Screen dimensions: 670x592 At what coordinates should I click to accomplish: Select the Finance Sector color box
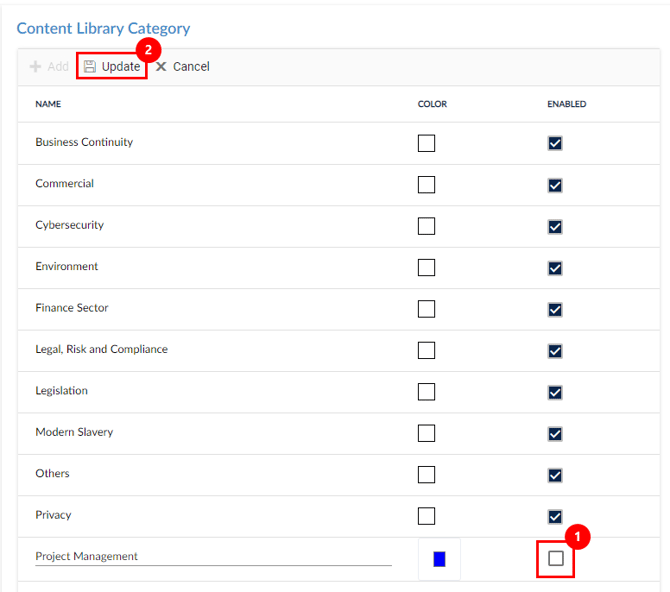click(x=426, y=309)
